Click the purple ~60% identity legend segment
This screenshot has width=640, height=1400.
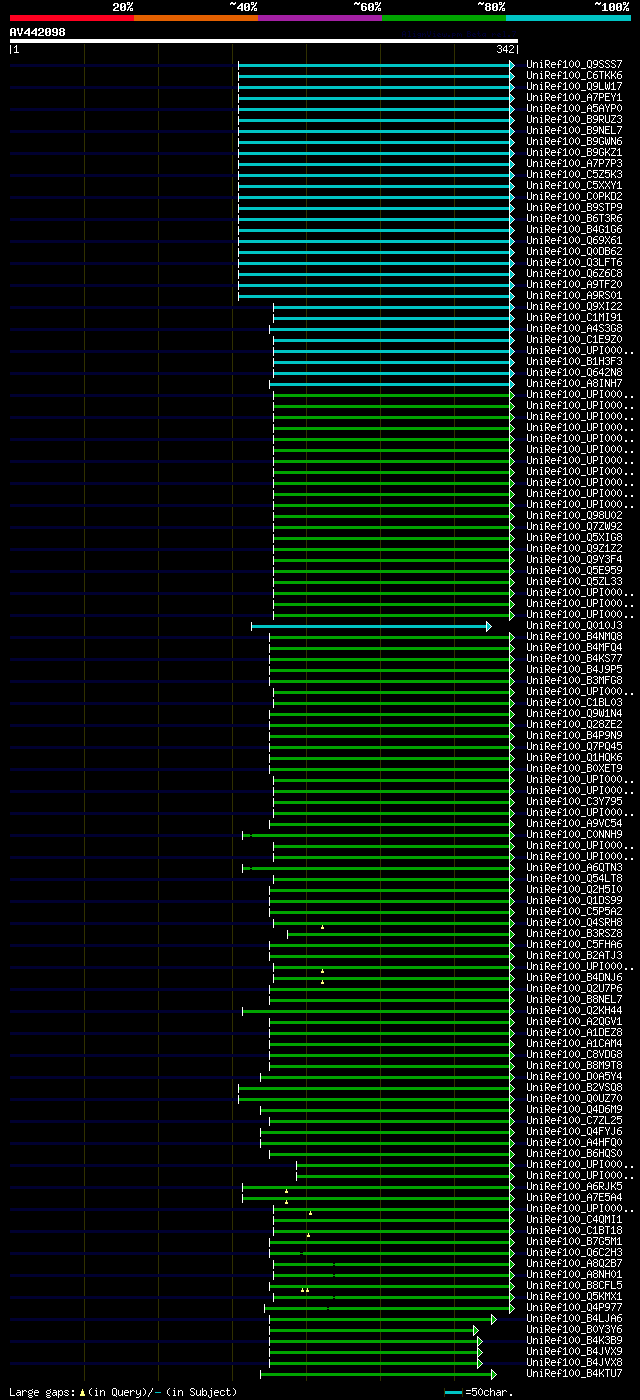tap(320, 18)
